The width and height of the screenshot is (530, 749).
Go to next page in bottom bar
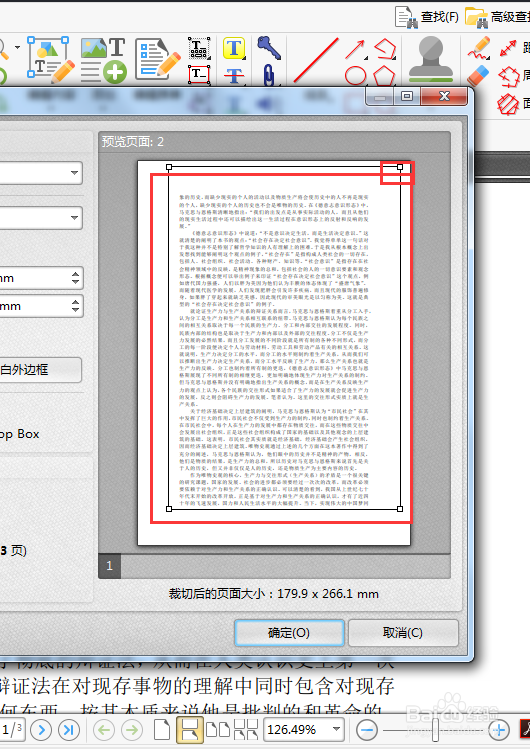[x=41, y=729]
